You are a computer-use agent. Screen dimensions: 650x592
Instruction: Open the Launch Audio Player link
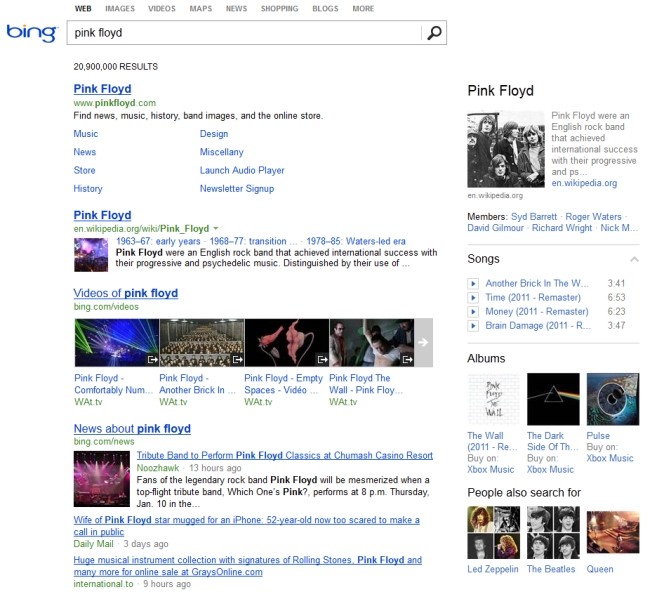(x=242, y=171)
